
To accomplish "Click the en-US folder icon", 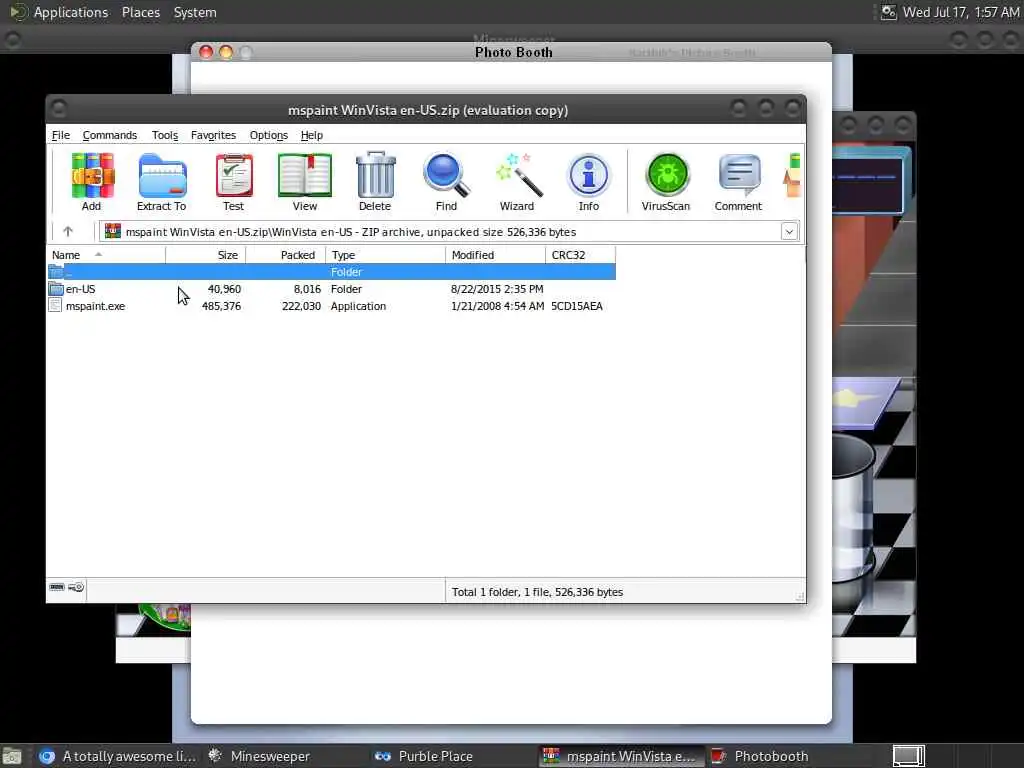I will click(56, 289).
